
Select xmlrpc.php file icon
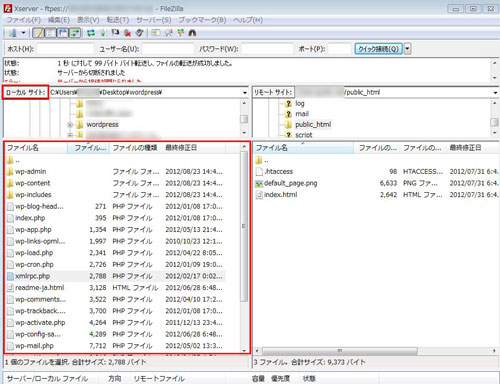coord(10,276)
